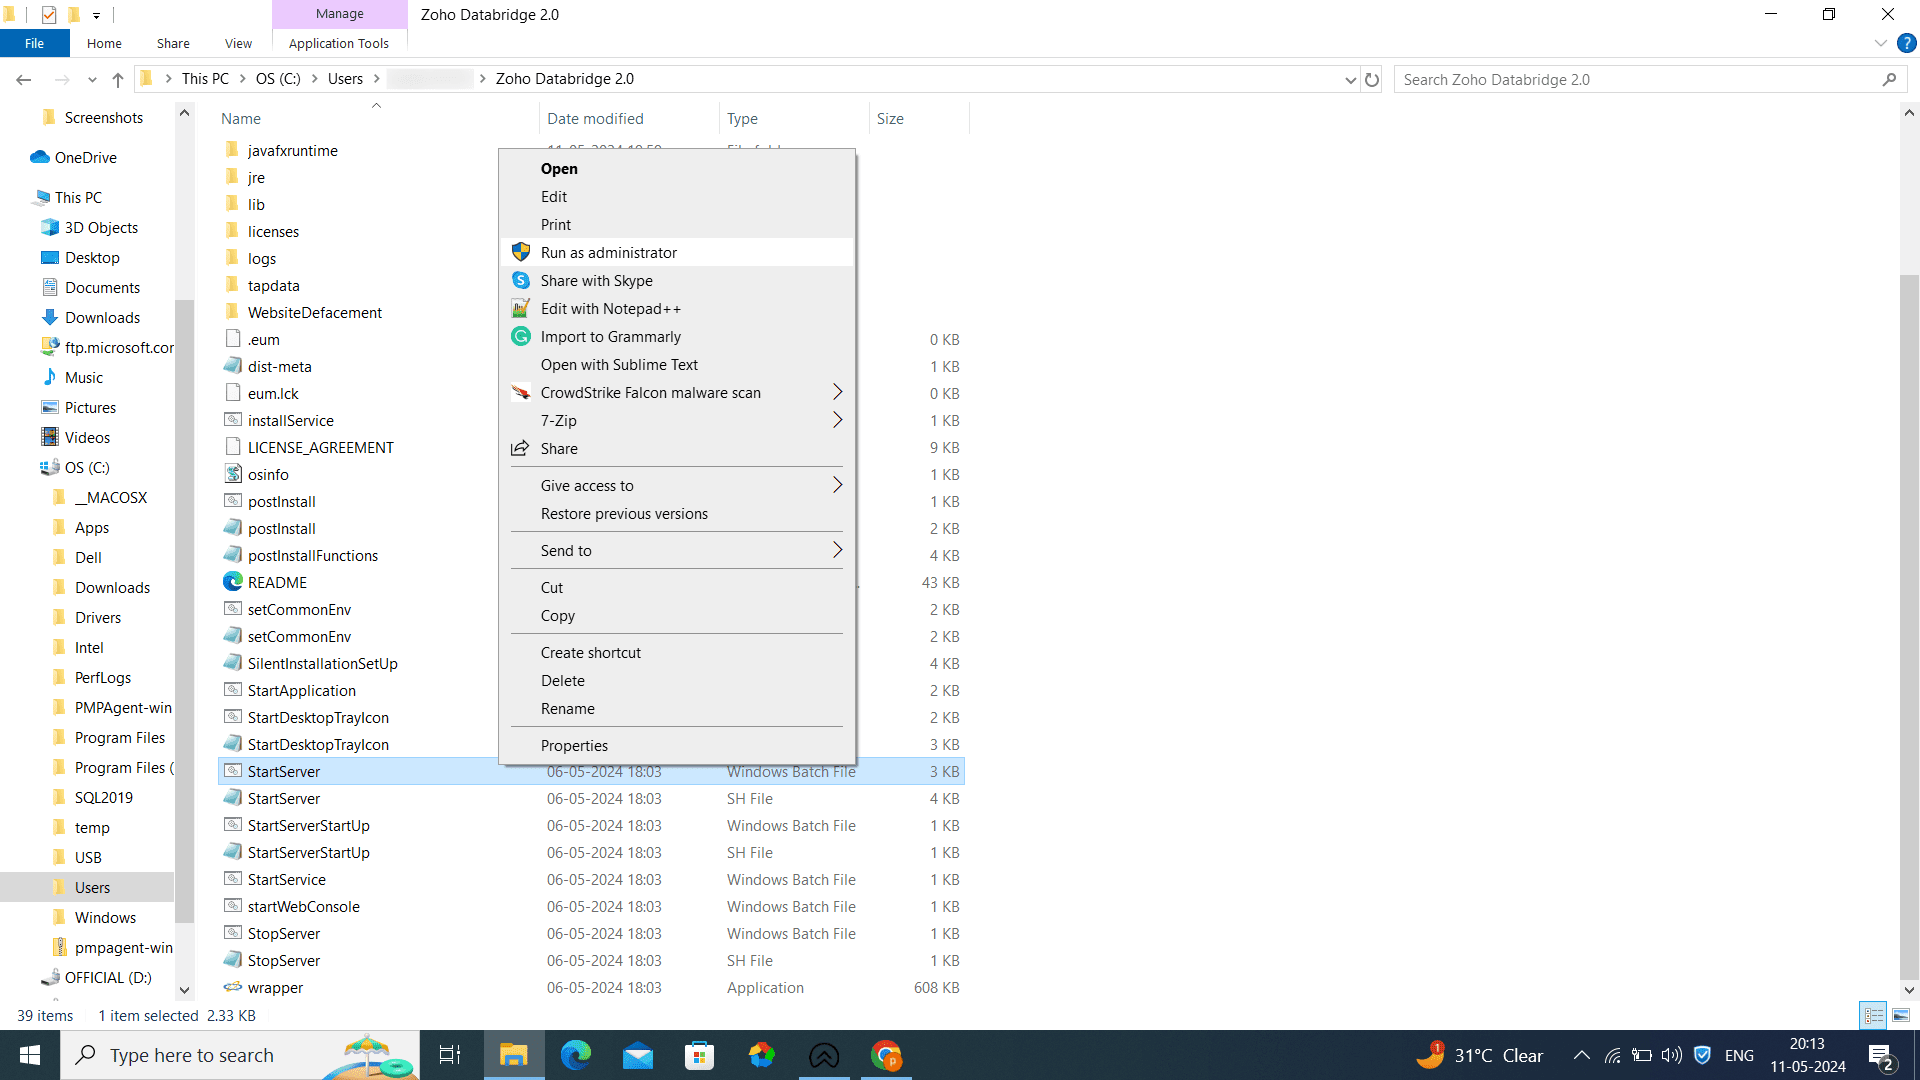Screen dimensions: 1920x1080
Task: Click the CrowdStrike Falcon malware scan icon
Action: click(521, 392)
